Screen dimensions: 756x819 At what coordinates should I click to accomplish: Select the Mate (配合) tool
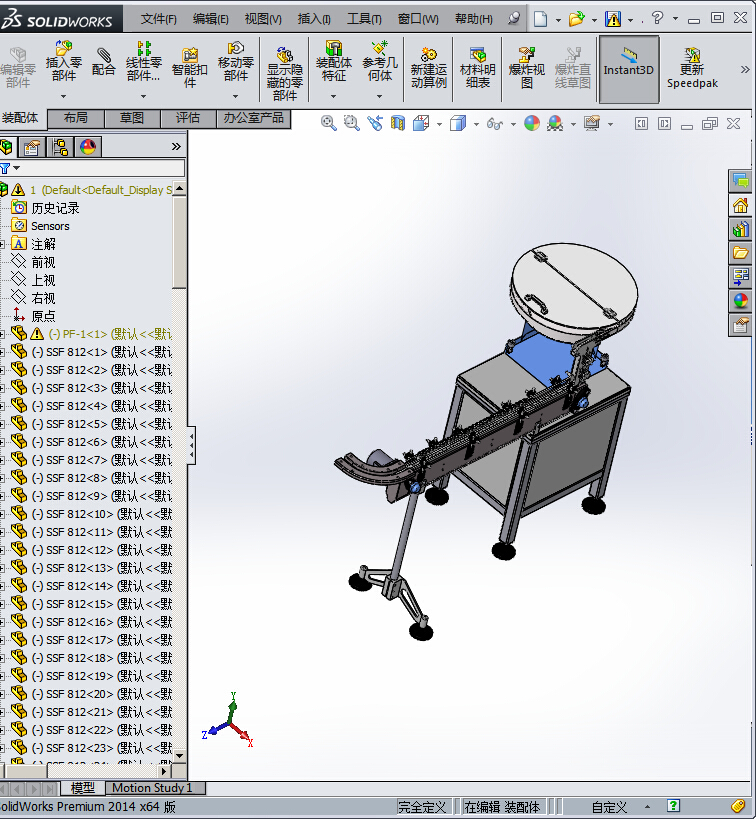[x=103, y=61]
